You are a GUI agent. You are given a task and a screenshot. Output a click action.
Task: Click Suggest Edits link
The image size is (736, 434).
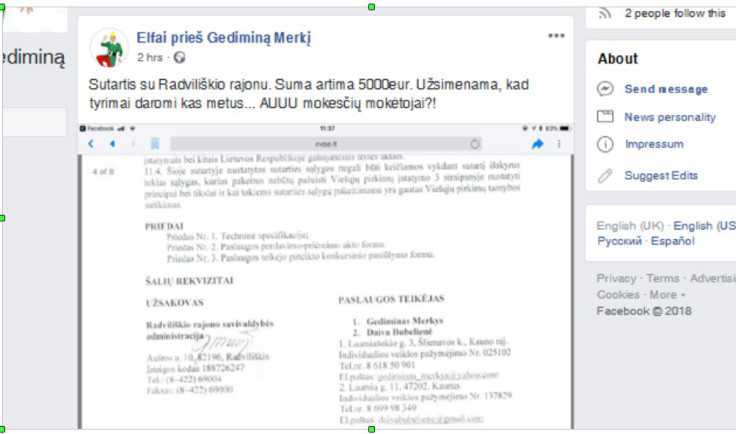click(661, 175)
